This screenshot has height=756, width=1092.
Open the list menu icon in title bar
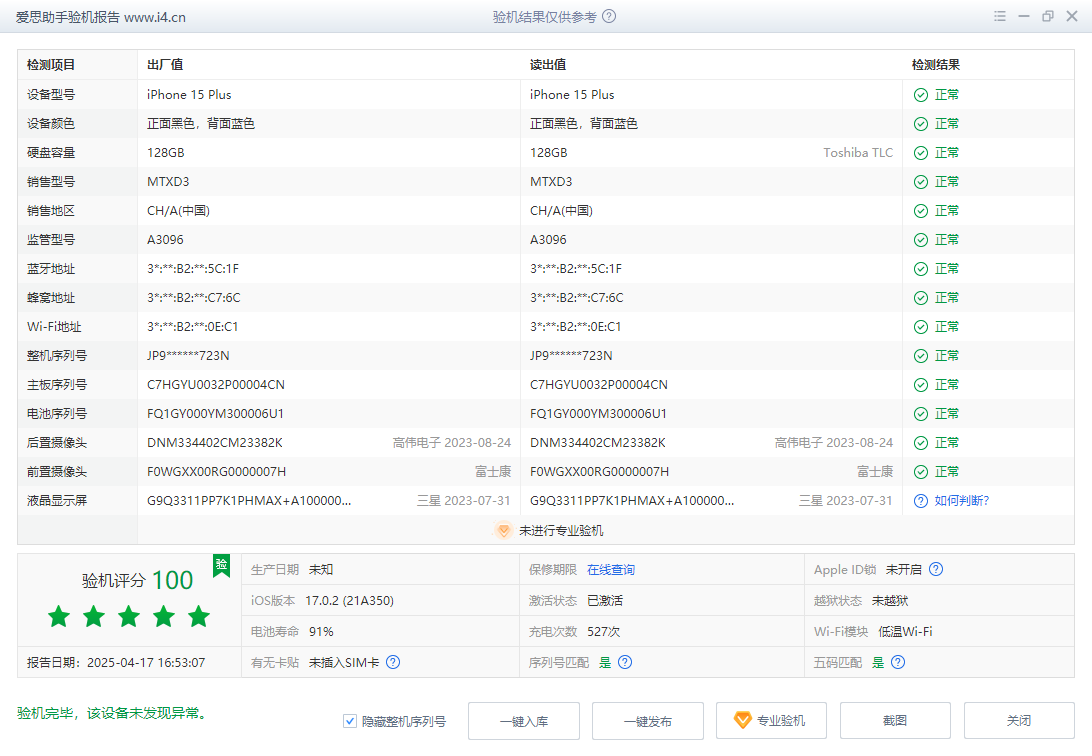pyautogui.click(x=999, y=16)
